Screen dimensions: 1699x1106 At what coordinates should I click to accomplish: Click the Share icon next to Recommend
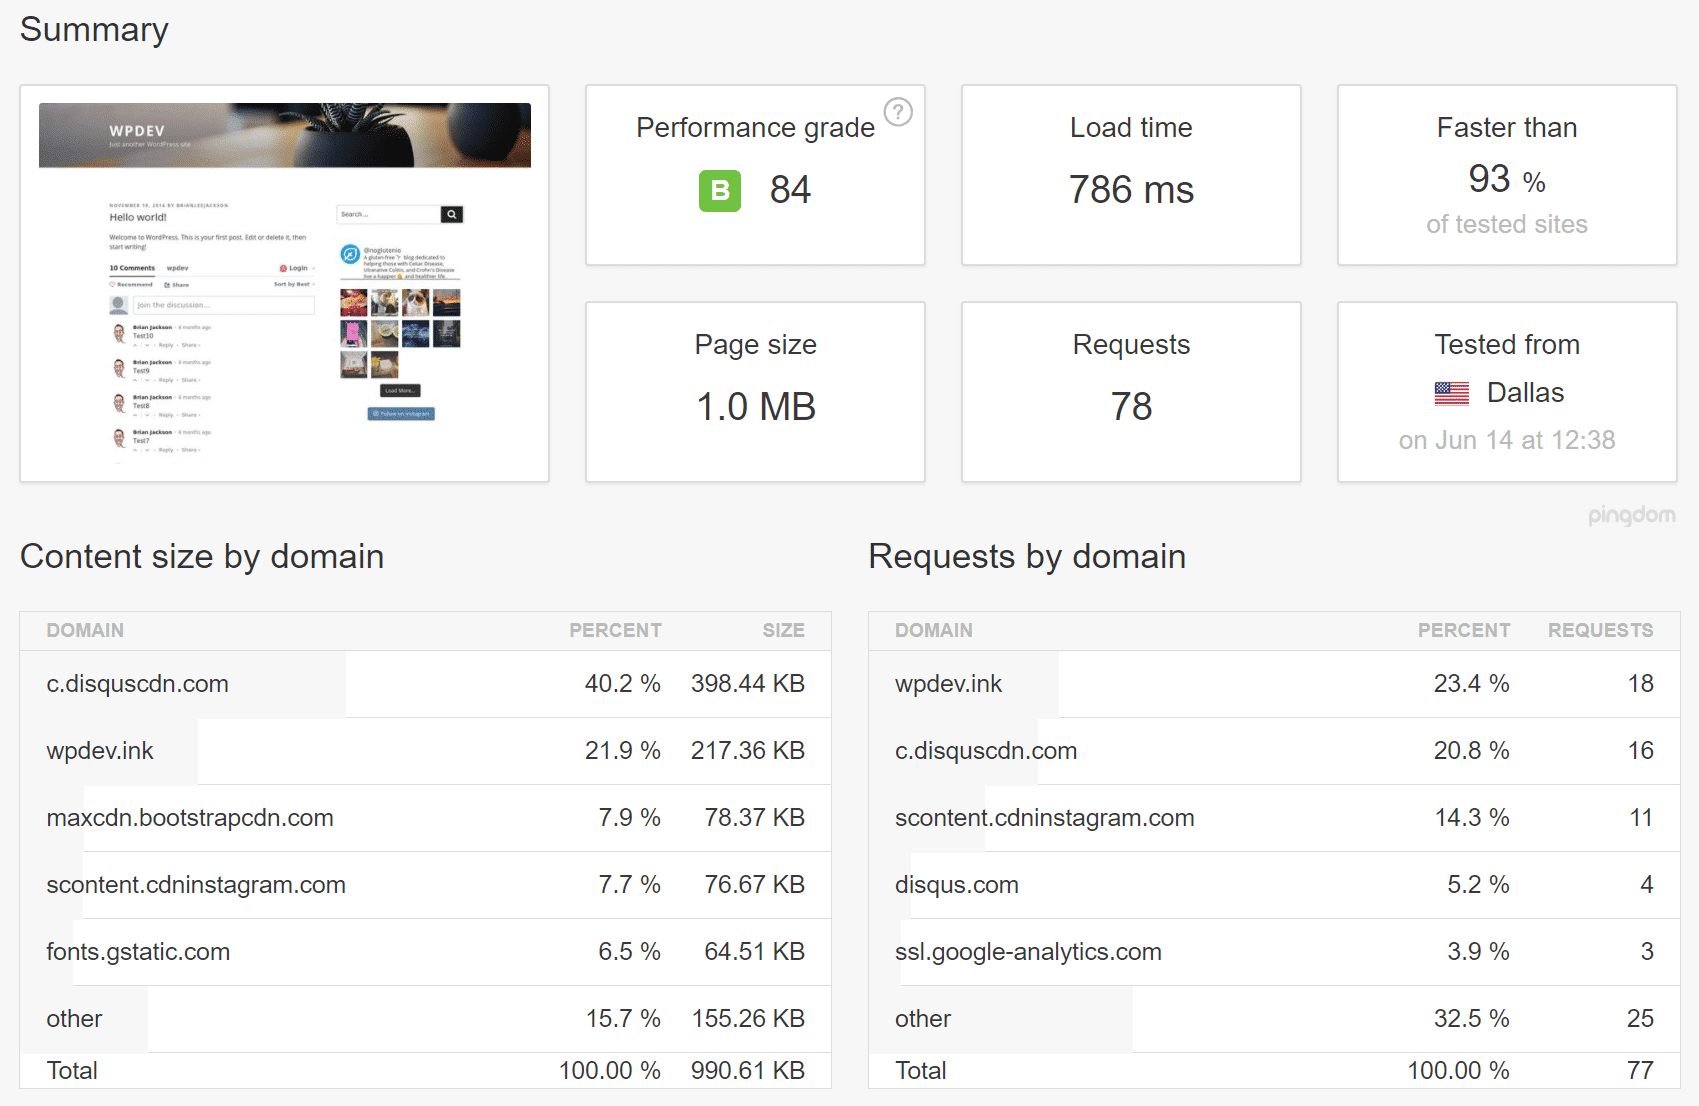(167, 285)
